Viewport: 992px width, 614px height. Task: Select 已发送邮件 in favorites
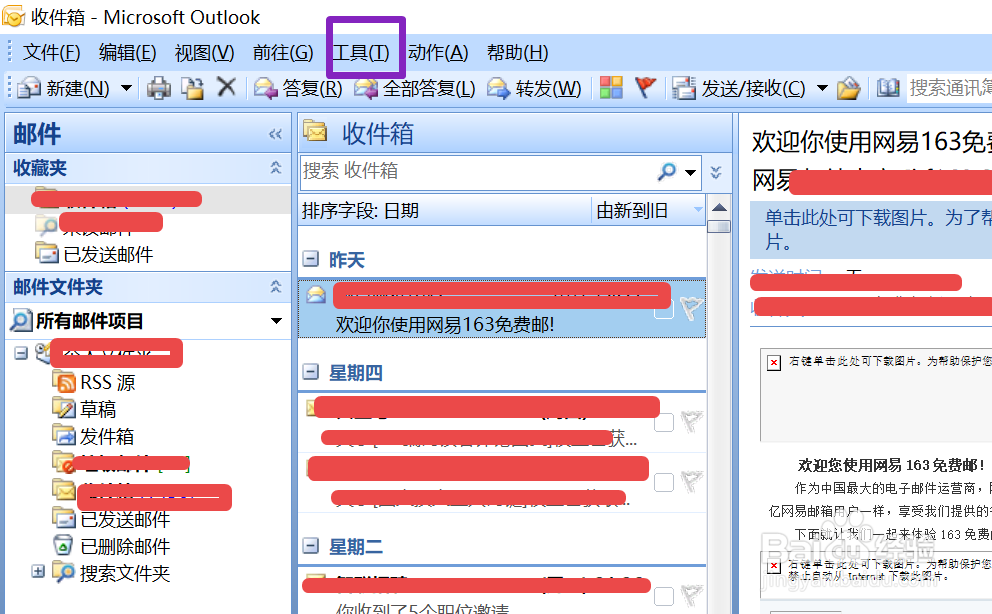coord(94,254)
